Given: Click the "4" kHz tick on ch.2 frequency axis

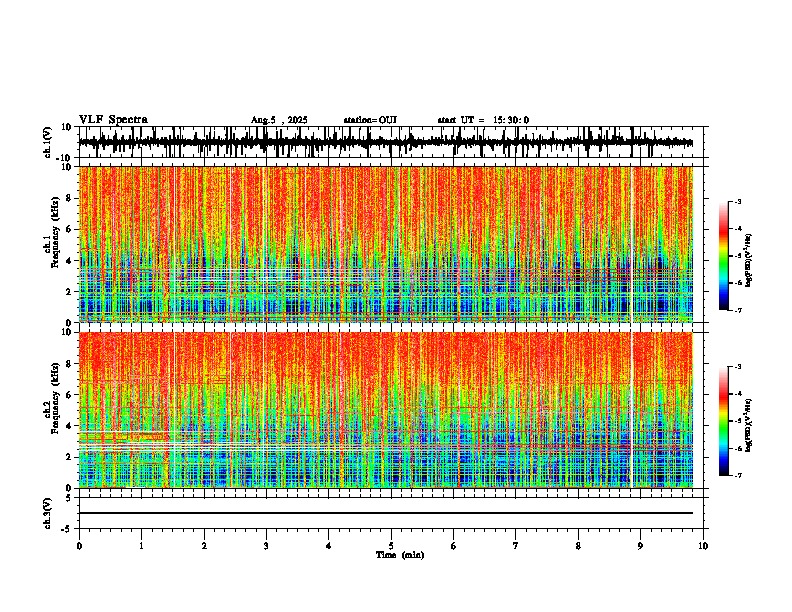Looking at the screenshot, I should 69,426.
